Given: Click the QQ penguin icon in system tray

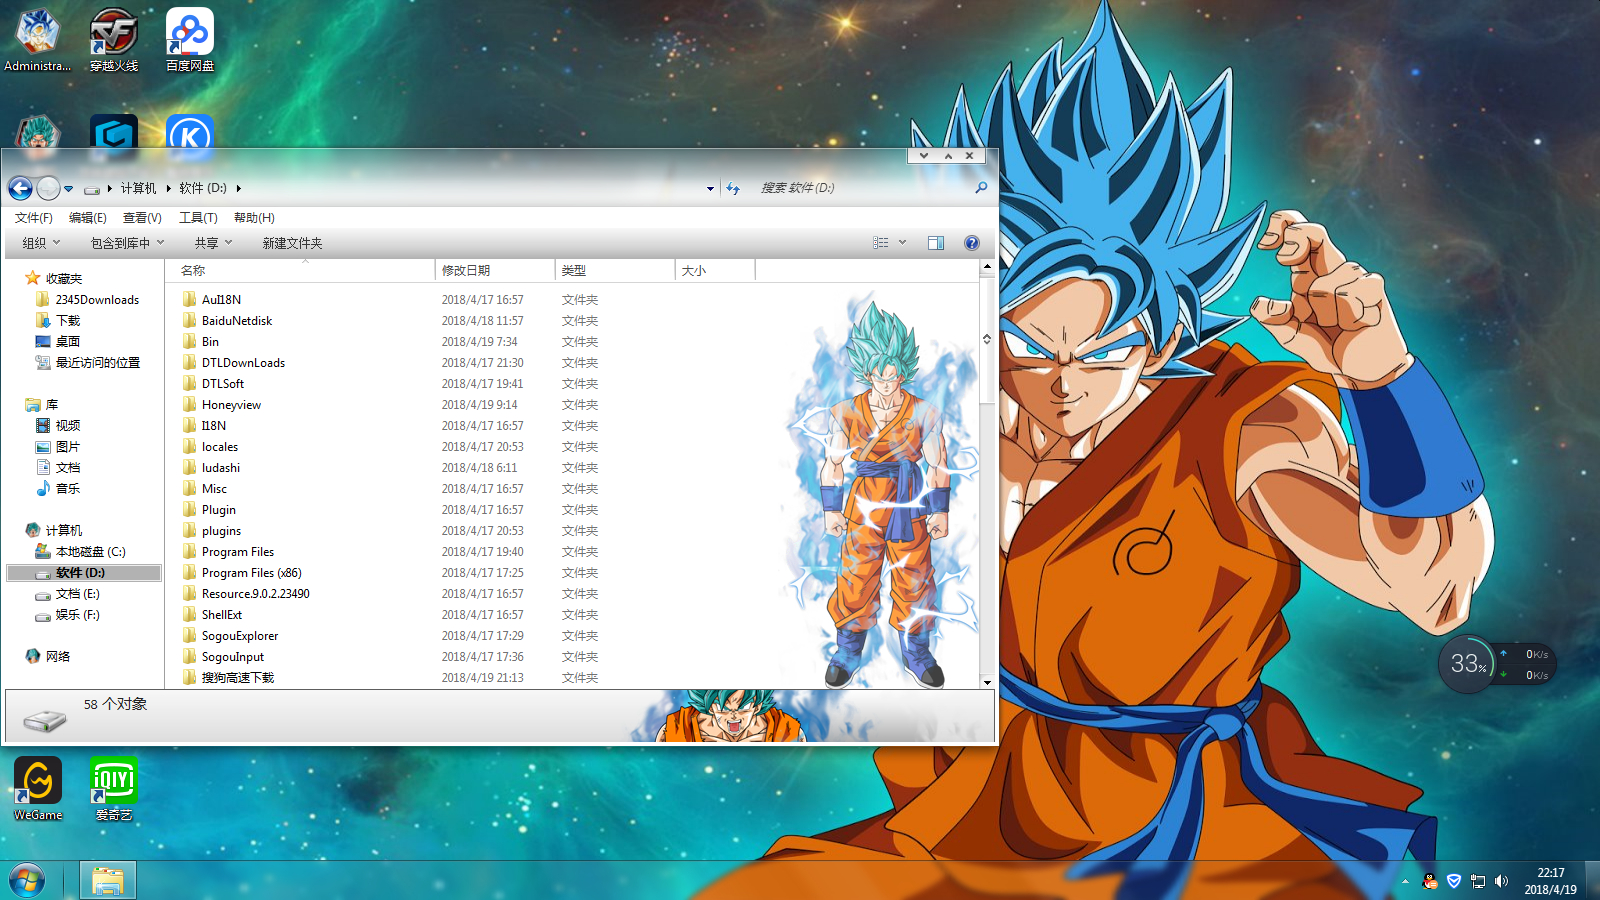Looking at the screenshot, I should tap(1430, 881).
